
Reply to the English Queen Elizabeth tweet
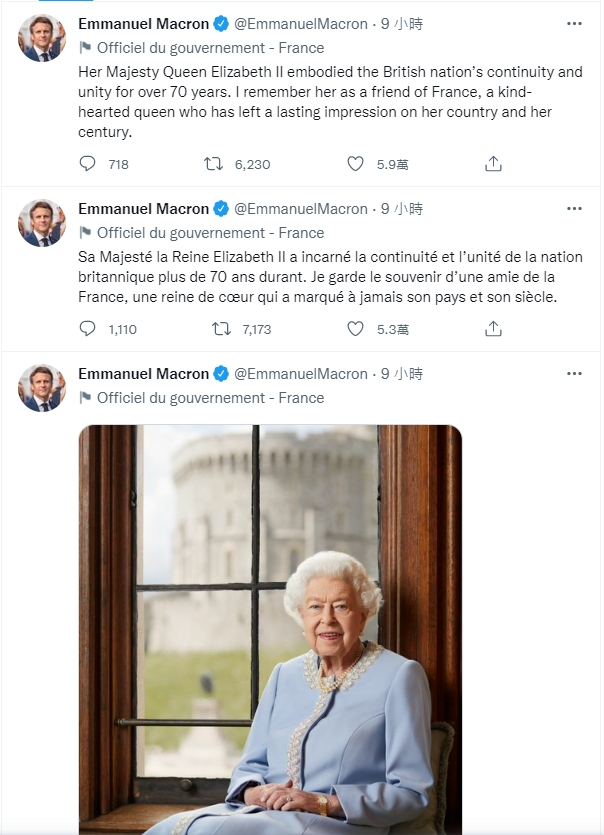[87, 163]
